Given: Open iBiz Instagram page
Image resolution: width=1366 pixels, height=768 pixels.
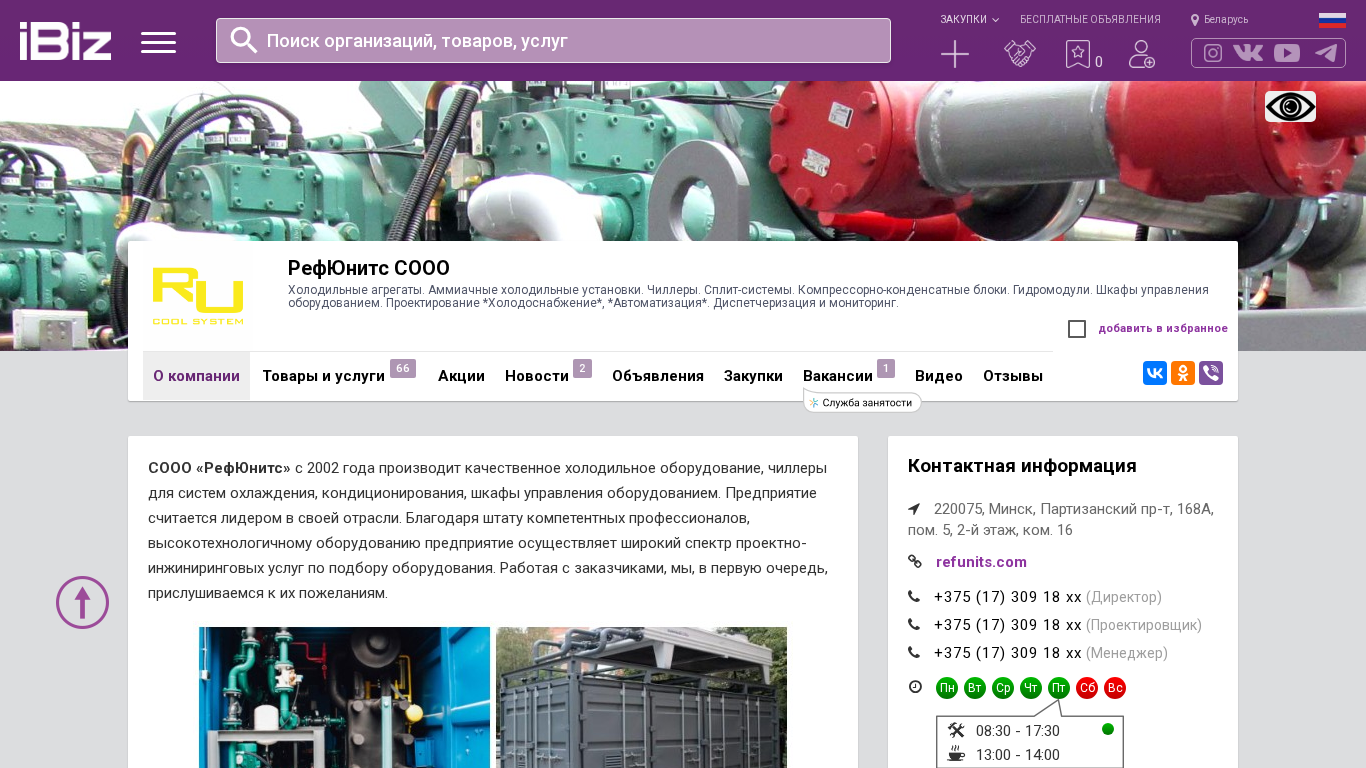Looking at the screenshot, I should [1213, 53].
